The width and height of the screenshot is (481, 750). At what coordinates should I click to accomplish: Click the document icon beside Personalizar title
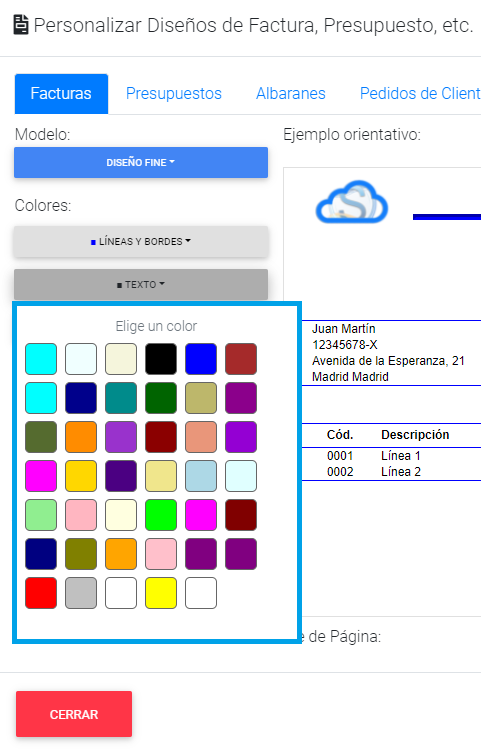tap(21, 25)
